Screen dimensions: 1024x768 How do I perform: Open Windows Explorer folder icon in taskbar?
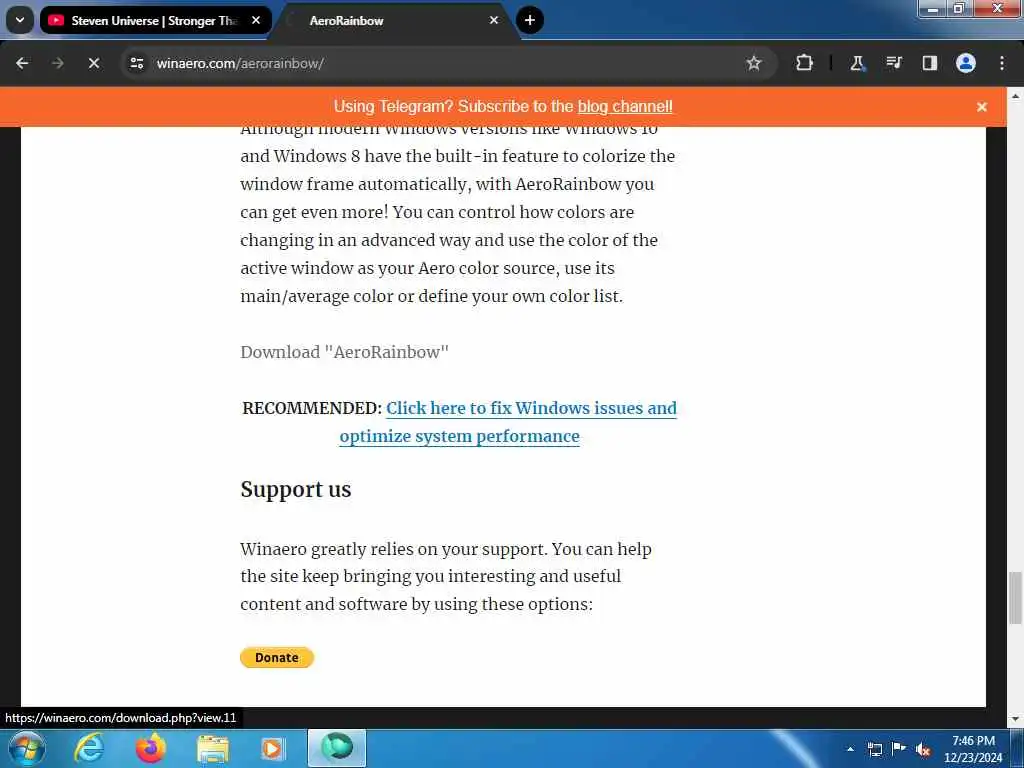212,748
